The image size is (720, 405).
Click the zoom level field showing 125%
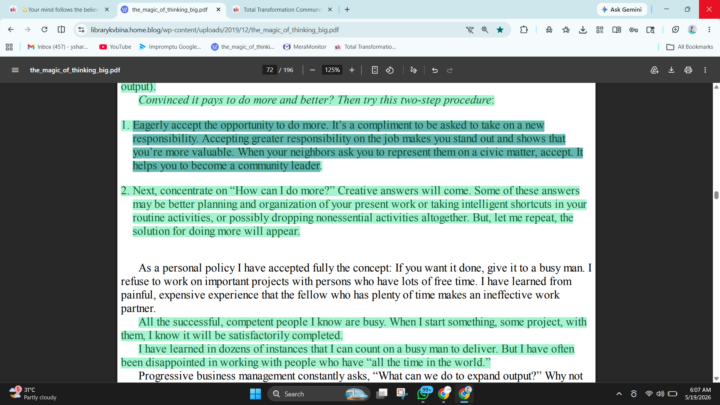tap(332, 70)
